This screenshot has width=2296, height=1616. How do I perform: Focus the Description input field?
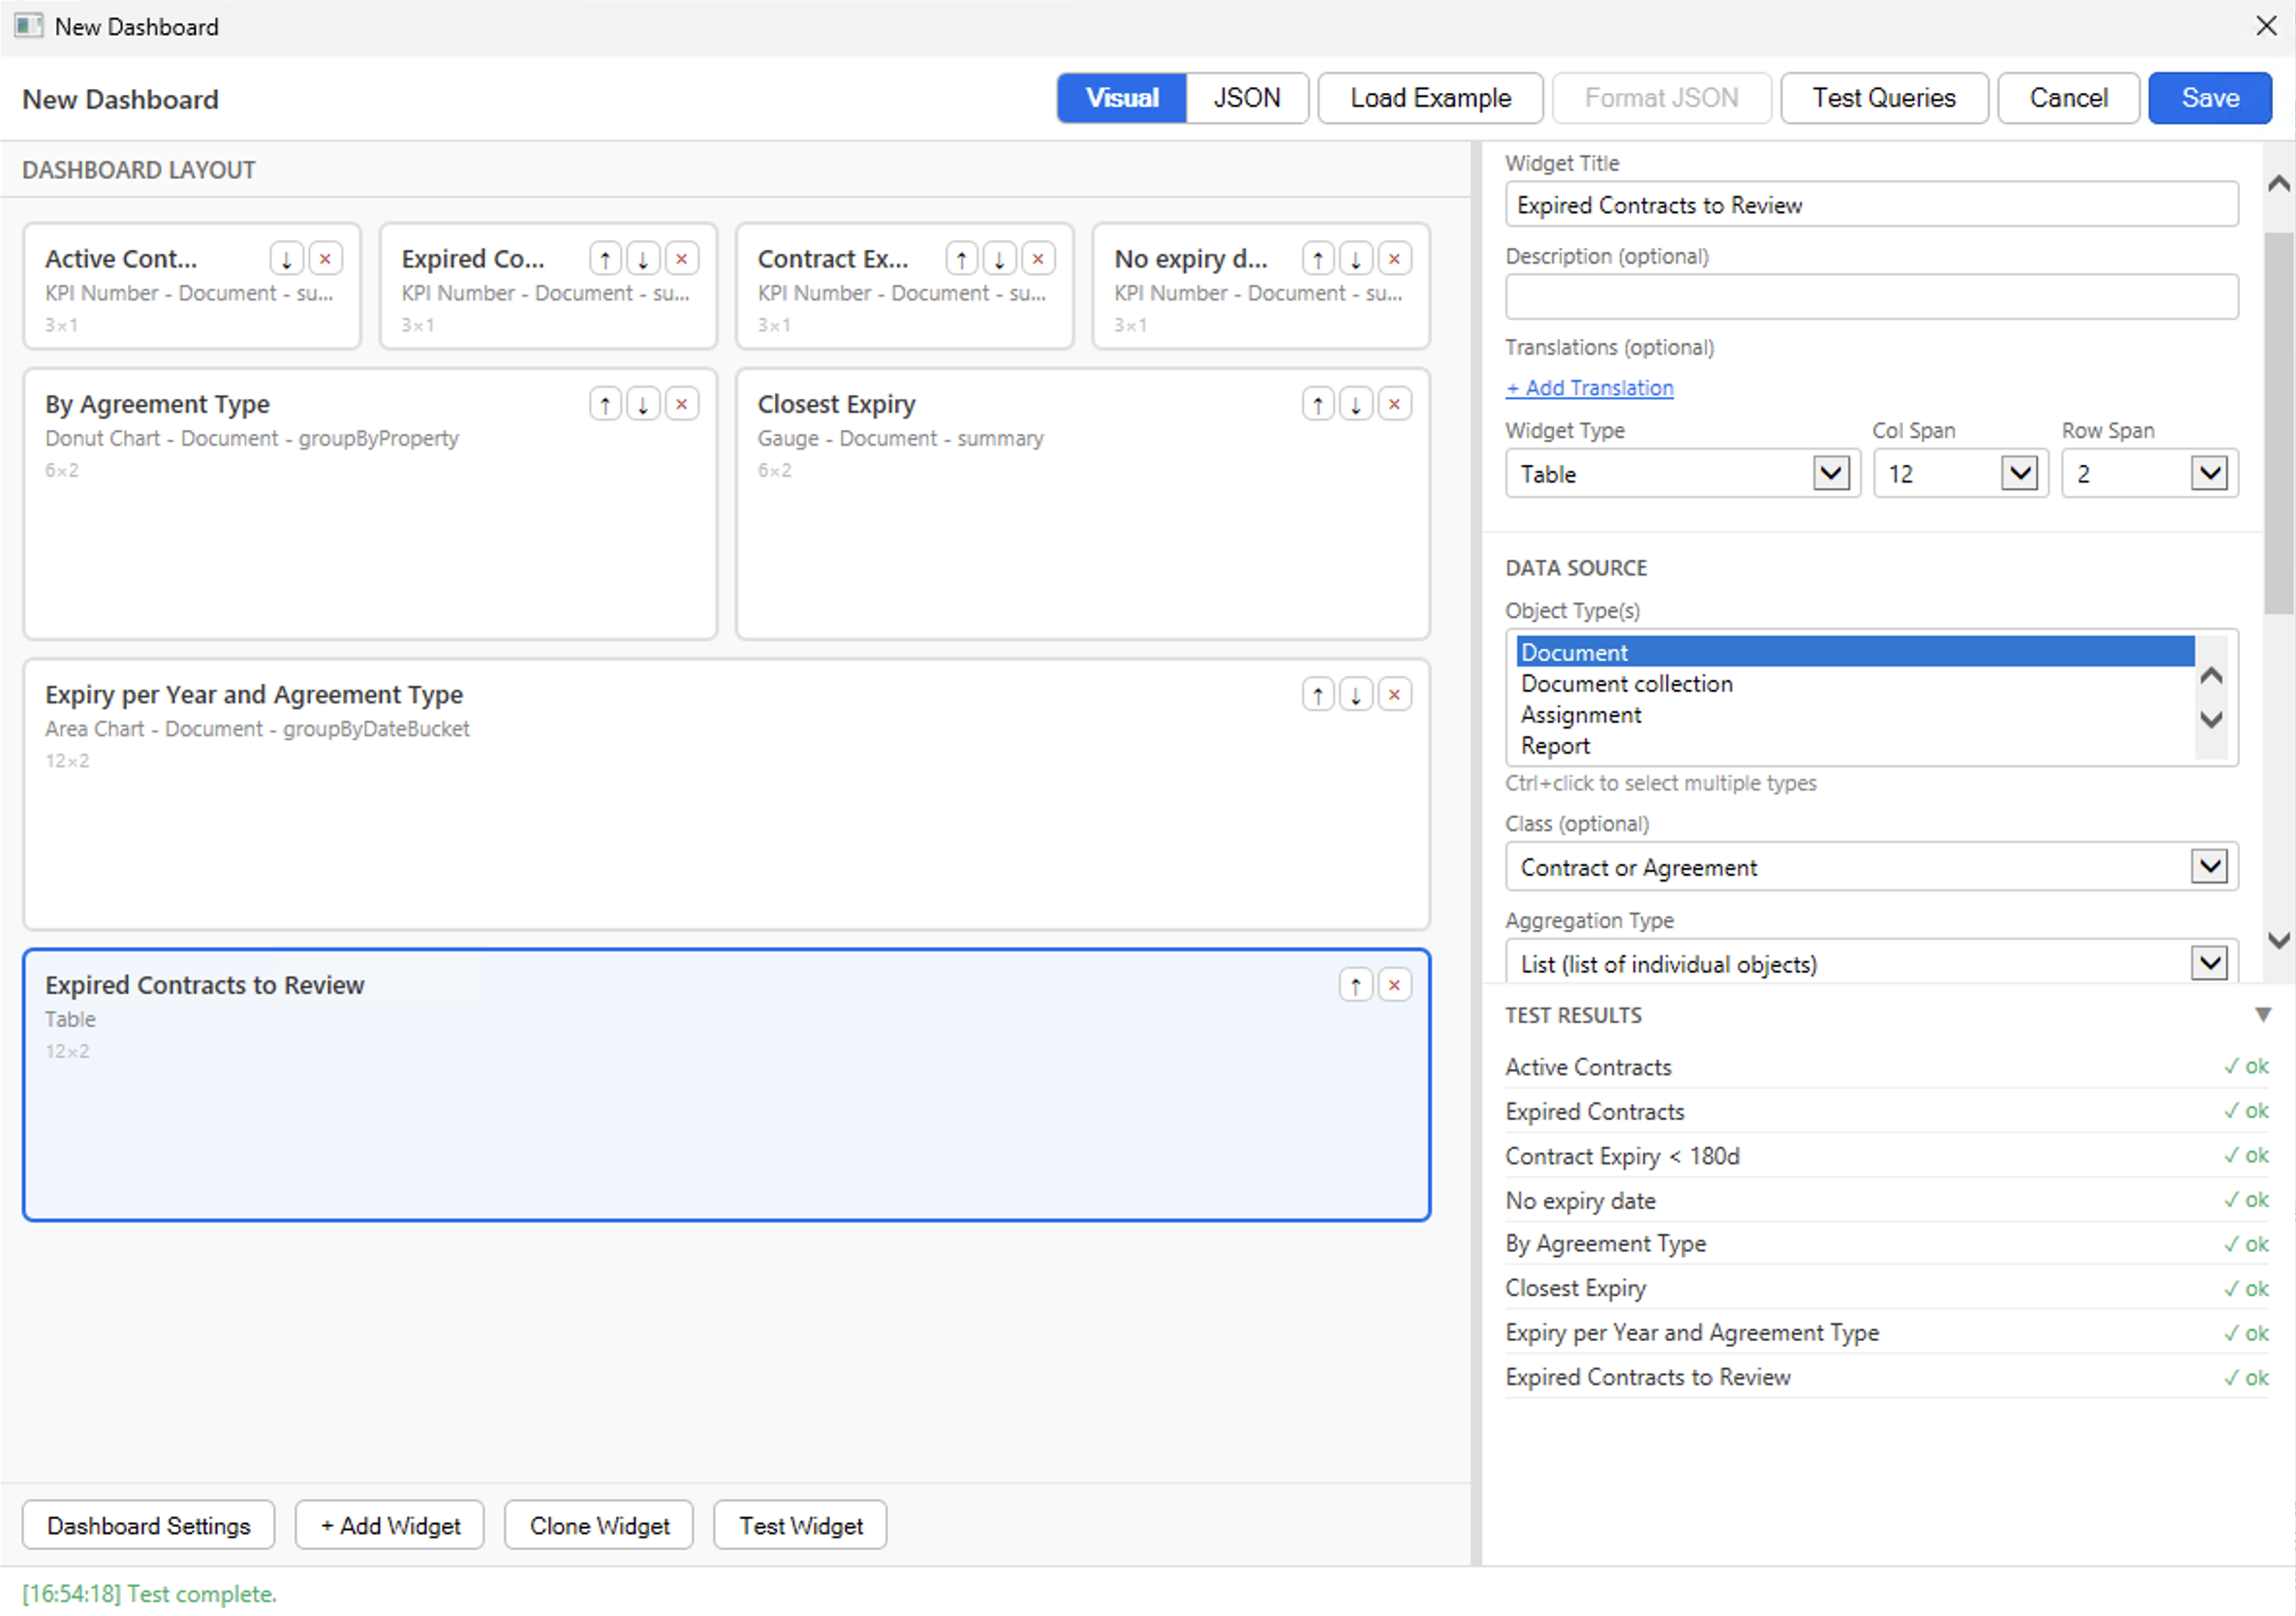pos(1872,297)
